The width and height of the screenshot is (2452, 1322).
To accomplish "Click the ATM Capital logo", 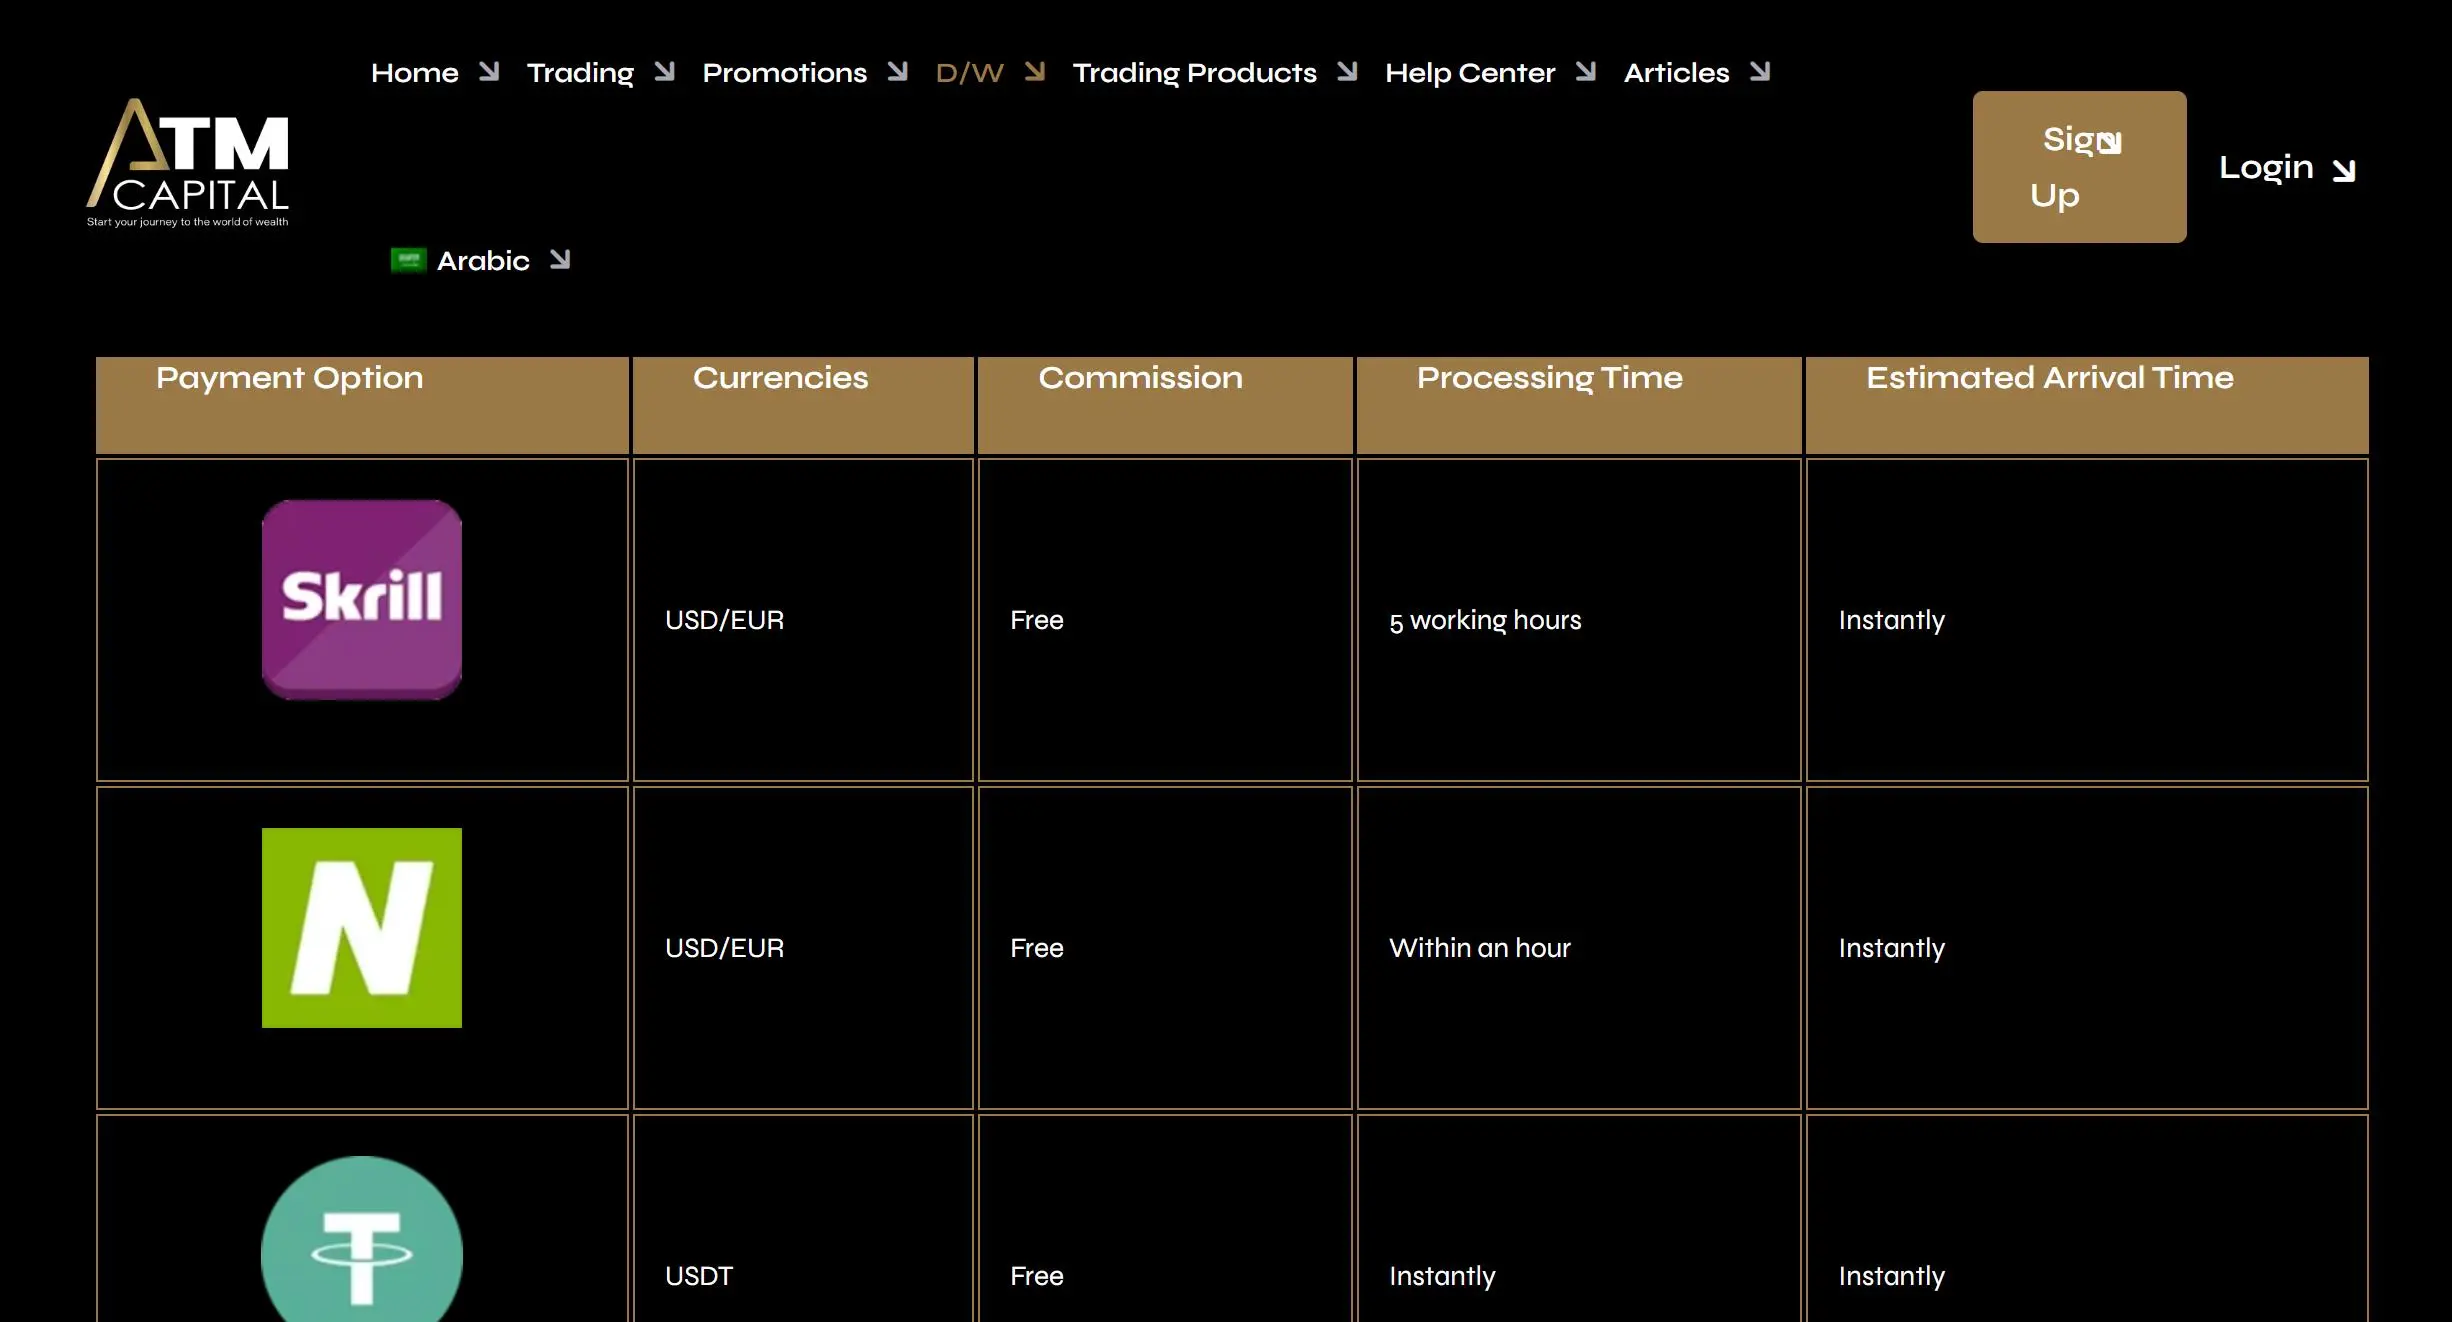I will 188,163.
